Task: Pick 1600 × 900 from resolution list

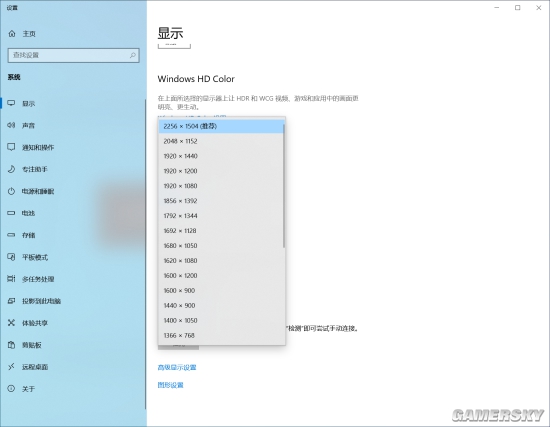Action: point(221,291)
